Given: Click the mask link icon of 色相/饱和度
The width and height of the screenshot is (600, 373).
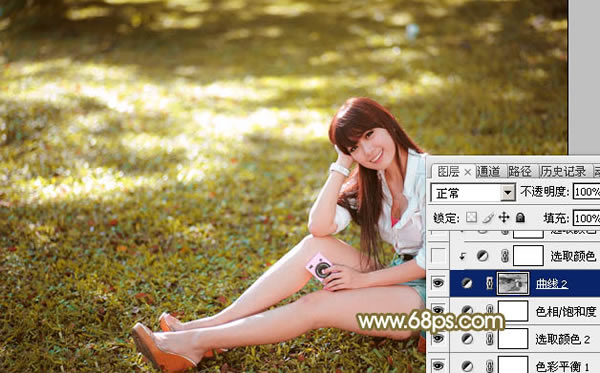Looking at the screenshot, I should pyautogui.click(x=489, y=310).
